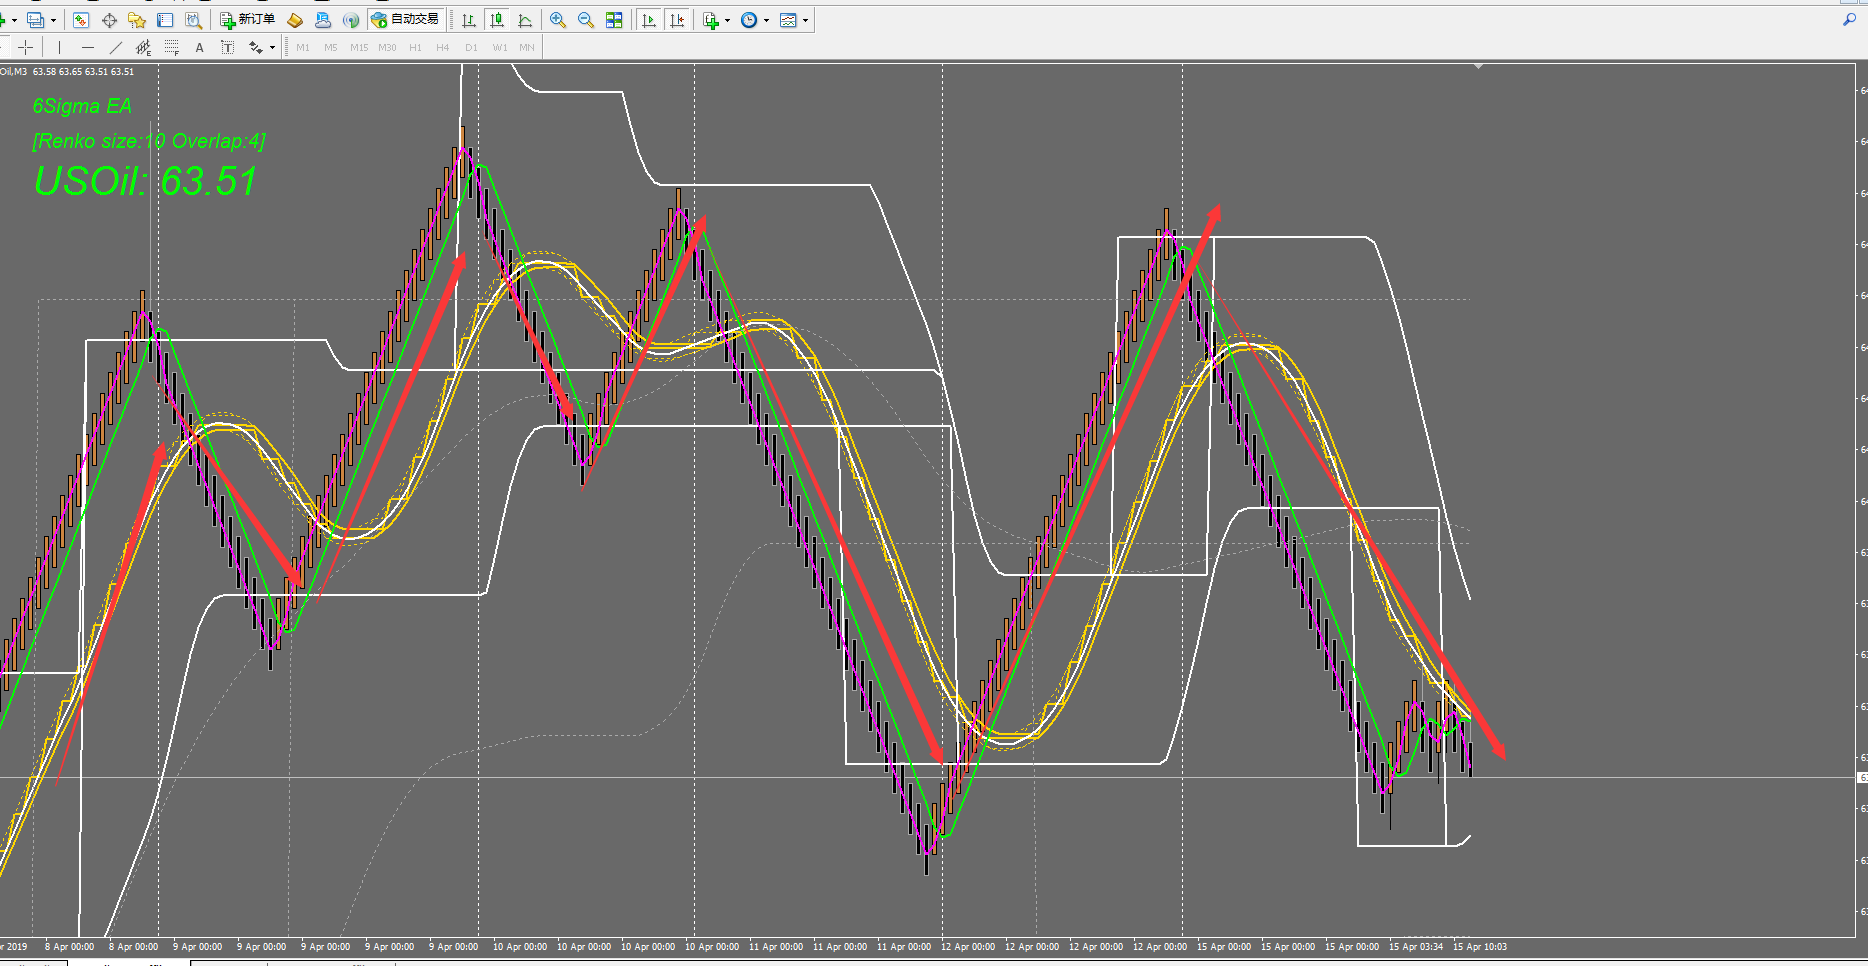This screenshot has height=966, width=1868.
Task: Switch chart to Candlesticks mode
Action: click(497, 20)
